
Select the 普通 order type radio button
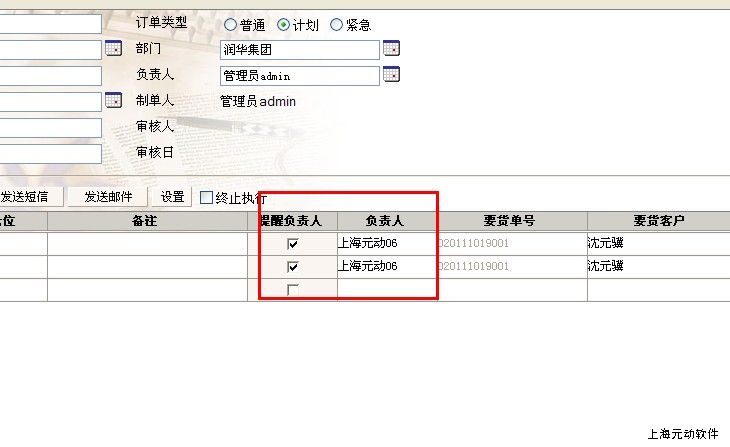231,25
